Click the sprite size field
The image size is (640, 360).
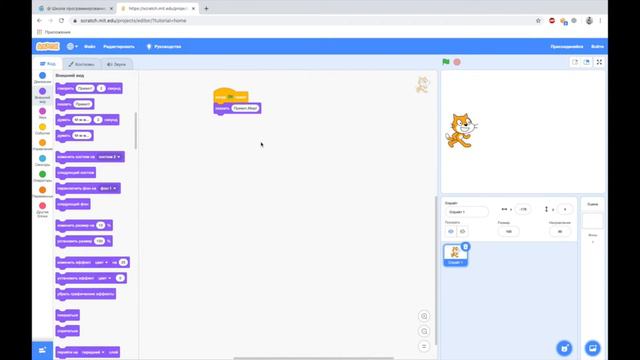(509, 231)
